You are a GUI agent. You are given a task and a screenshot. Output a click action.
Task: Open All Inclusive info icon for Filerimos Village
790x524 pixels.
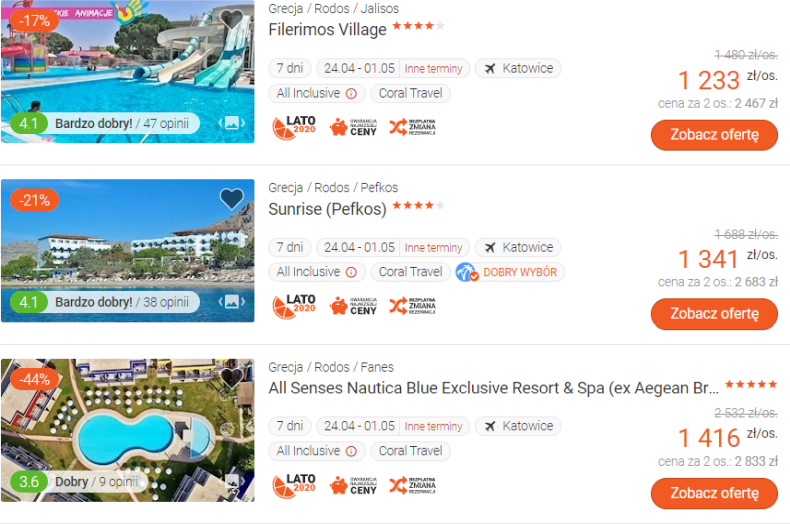tap(352, 94)
